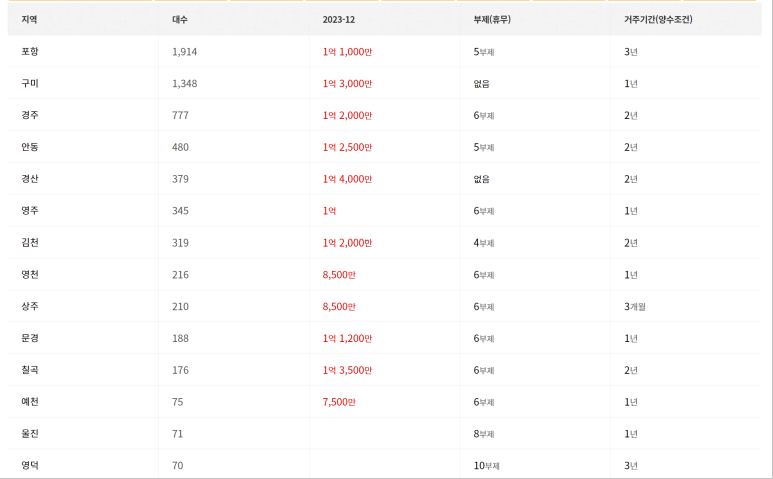Click the count value 75
773x479 pixels.
click(x=177, y=402)
